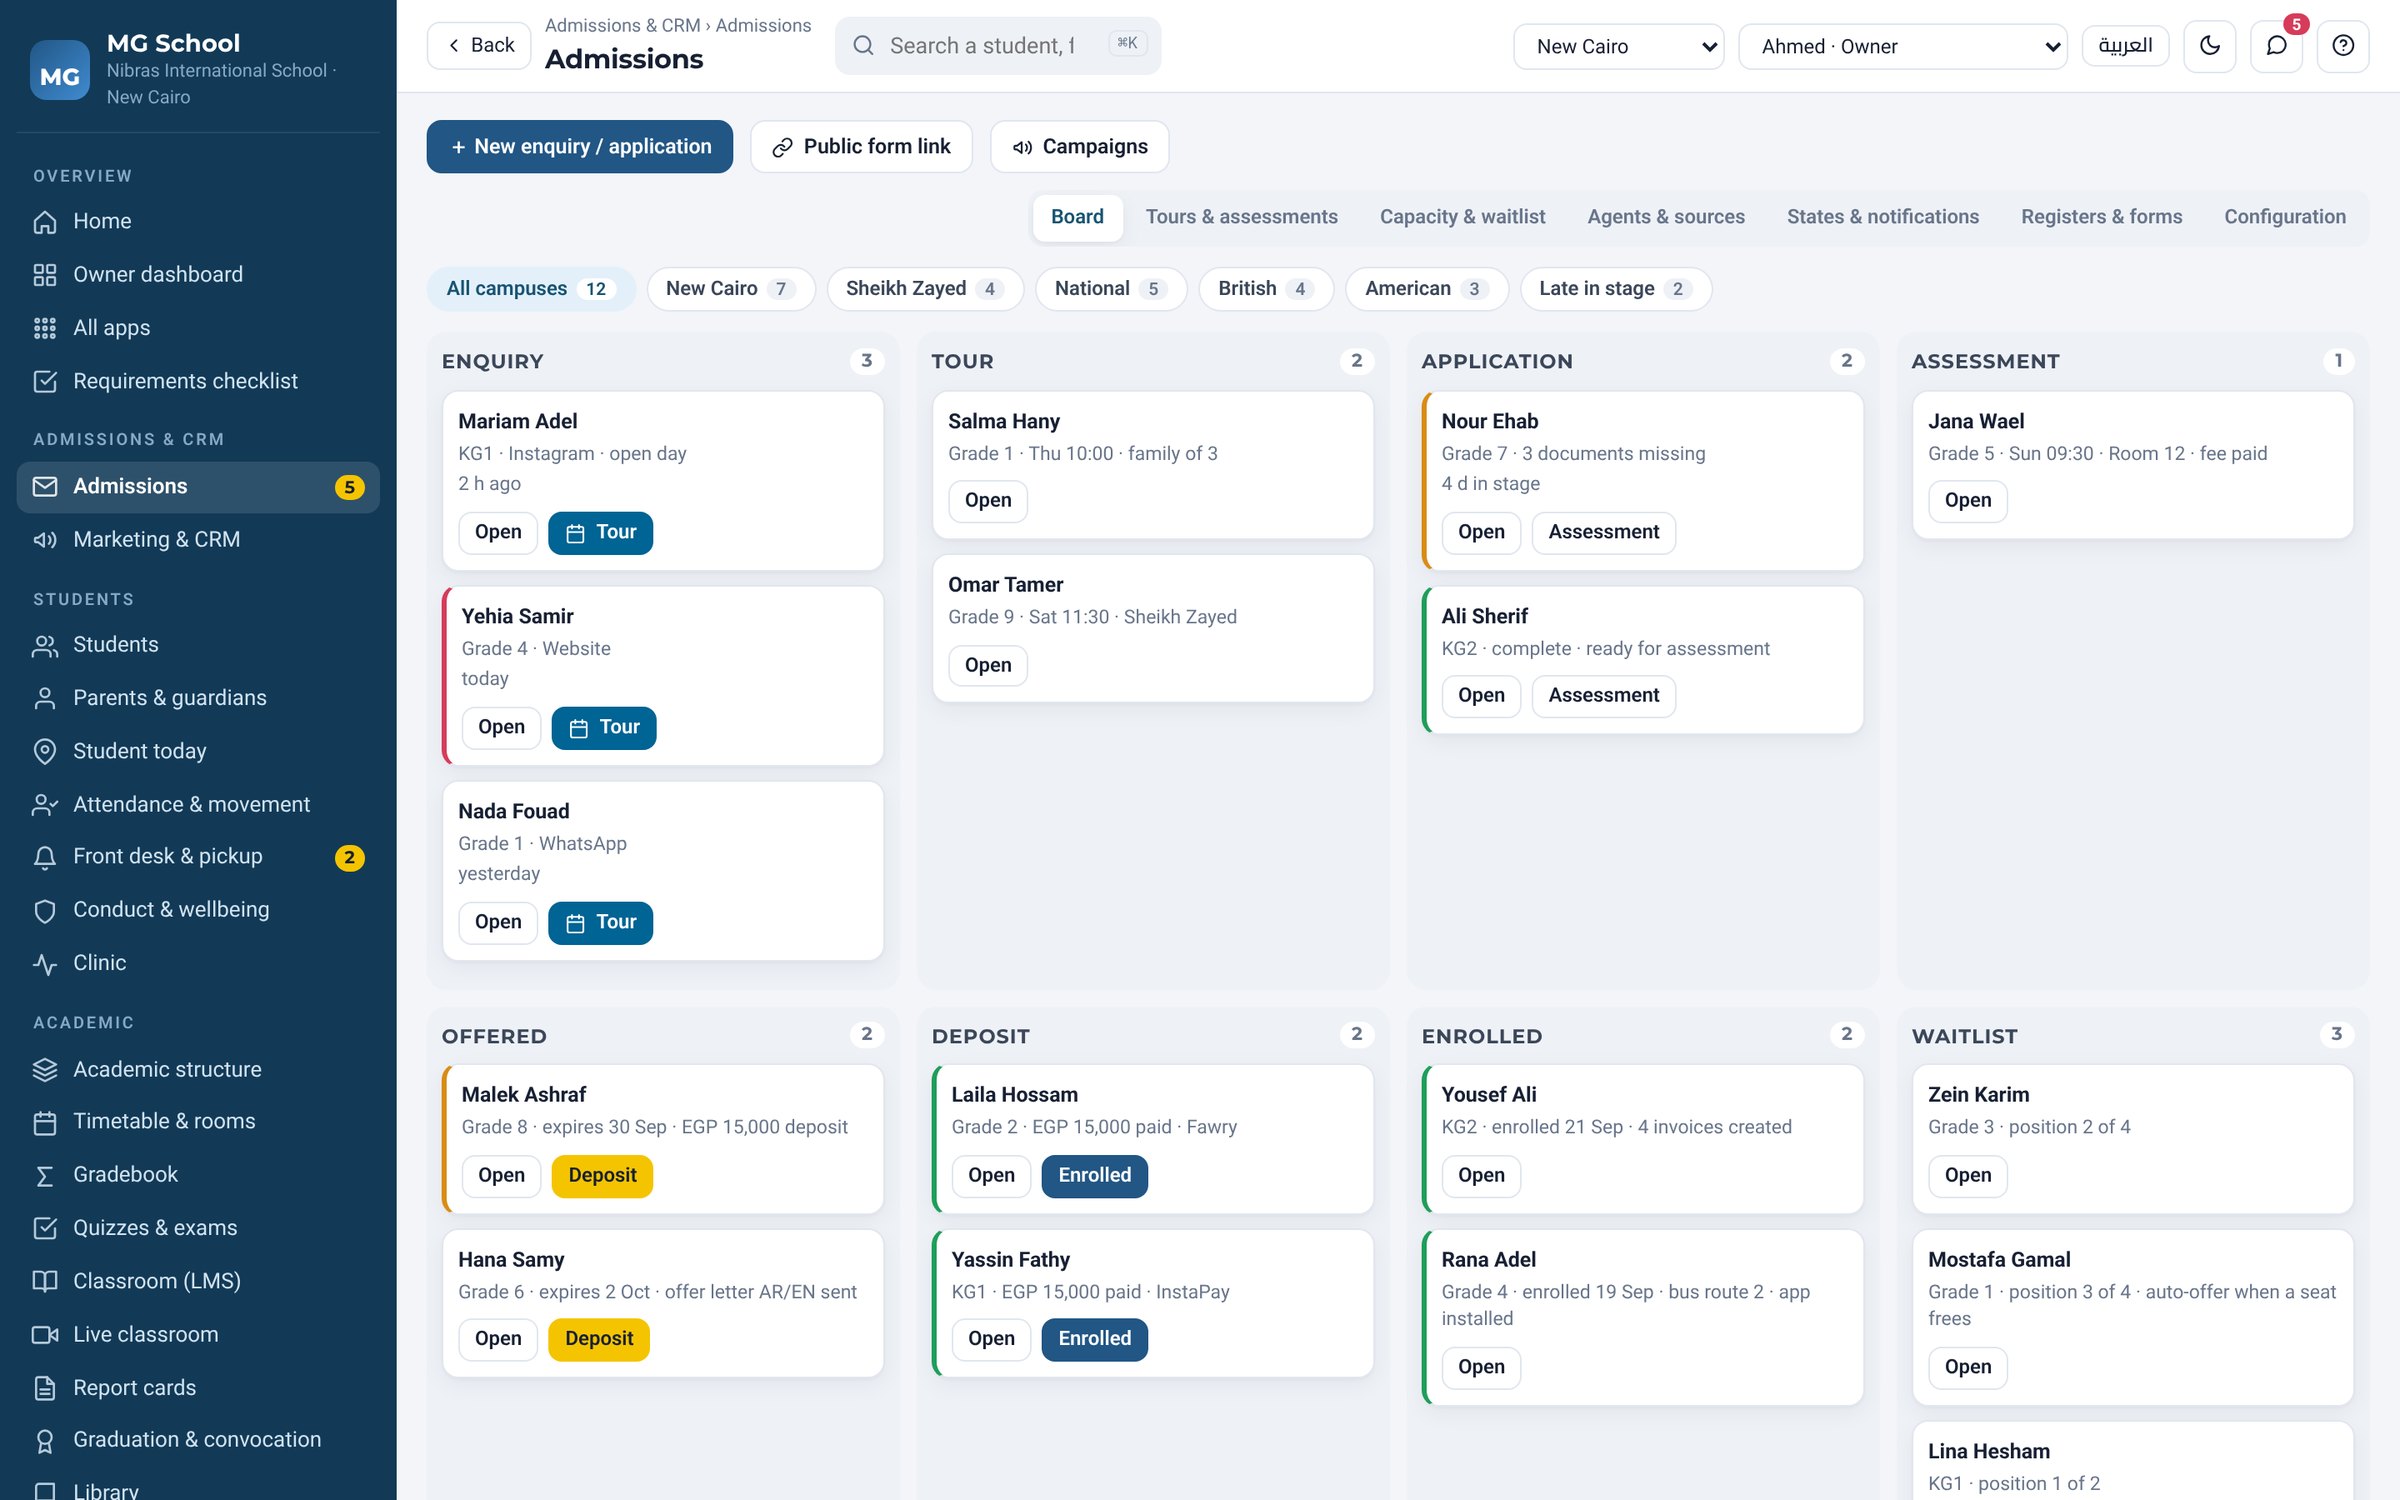Screen dimensions: 2400x1500
Task: Mark Laila Hossam as Enrolled
Action: [1094, 1176]
